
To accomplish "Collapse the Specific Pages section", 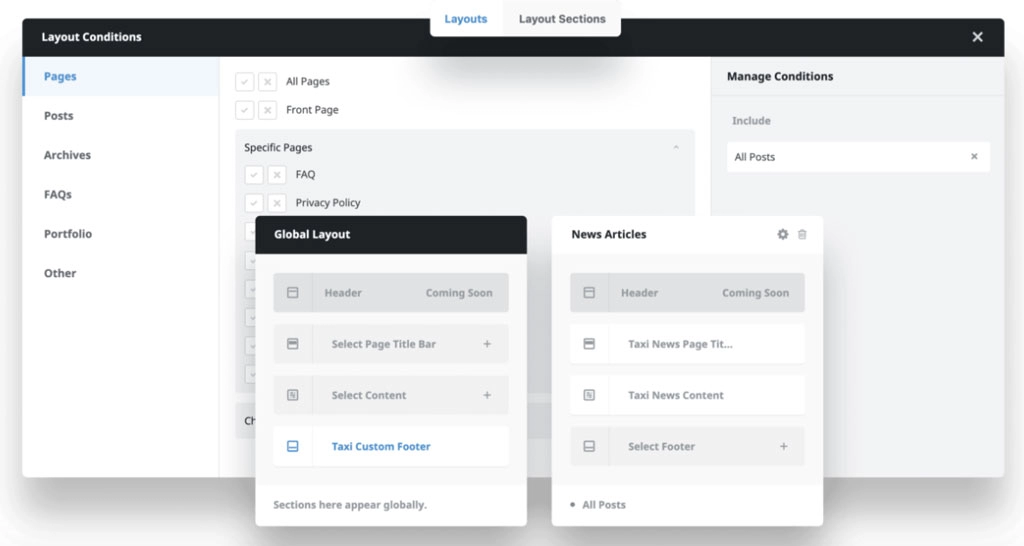I will point(676,148).
